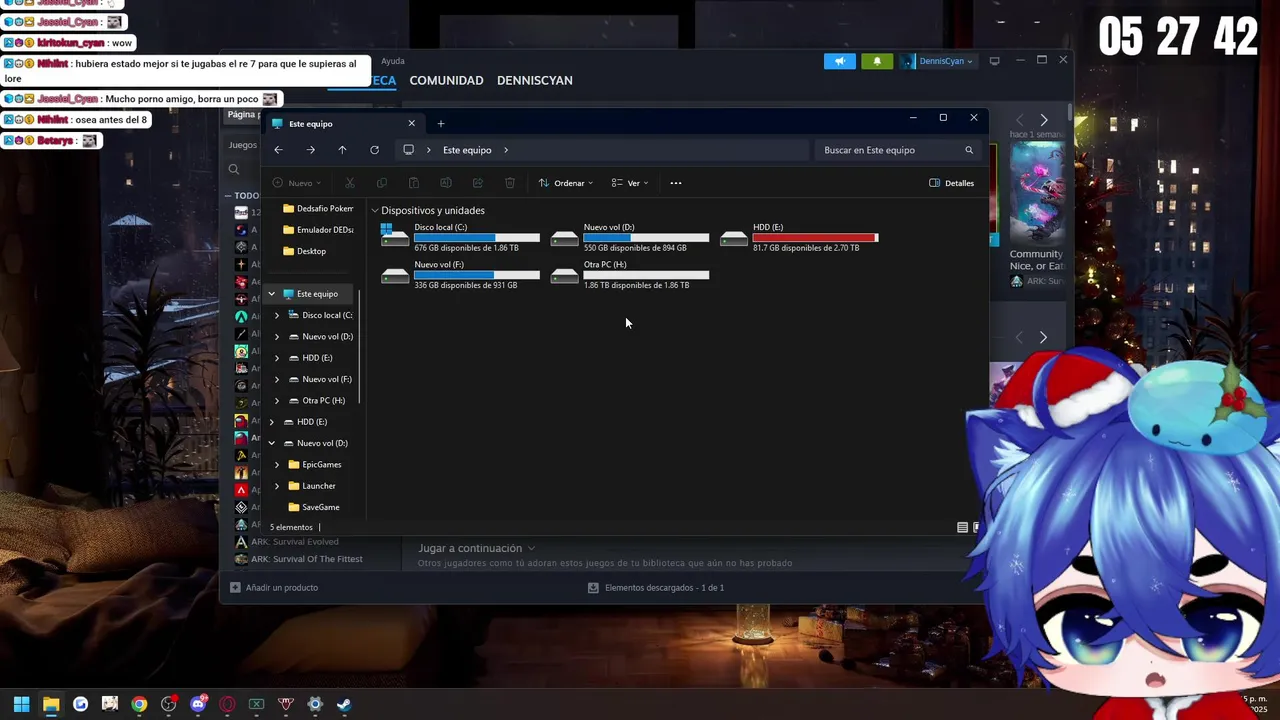Viewport: 1280px width, 720px height.
Task: Open the Nuevo dropdown
Action: click(x=297, y=183)
